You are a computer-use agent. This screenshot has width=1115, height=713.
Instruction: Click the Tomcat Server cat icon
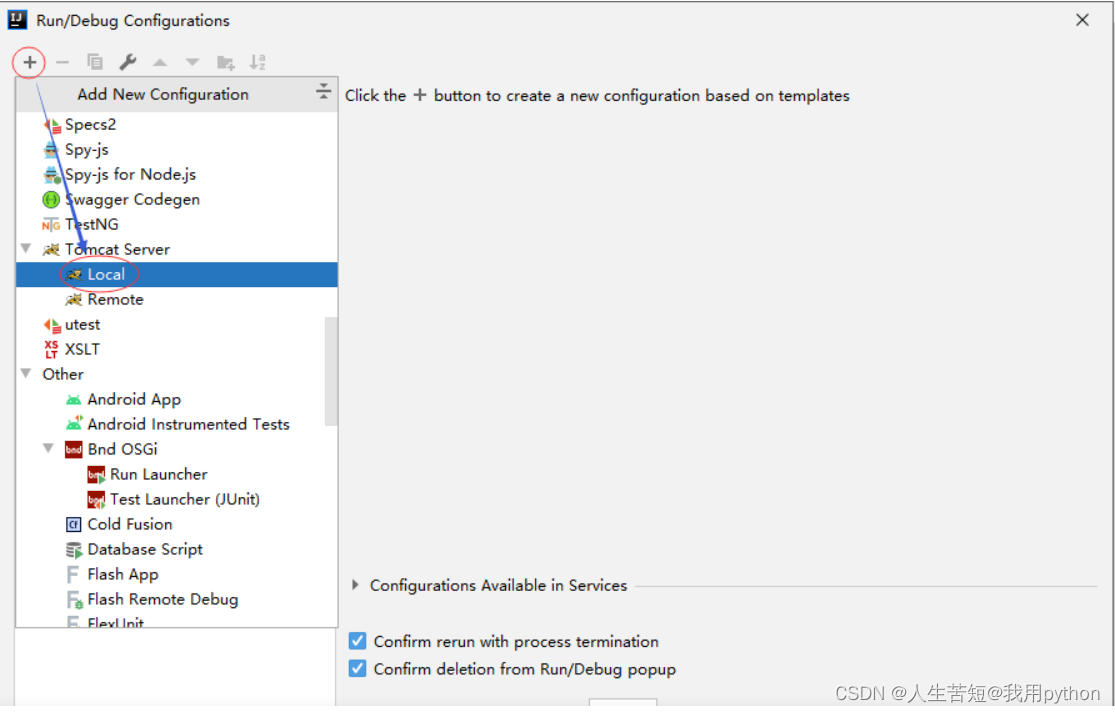[51, 250]
